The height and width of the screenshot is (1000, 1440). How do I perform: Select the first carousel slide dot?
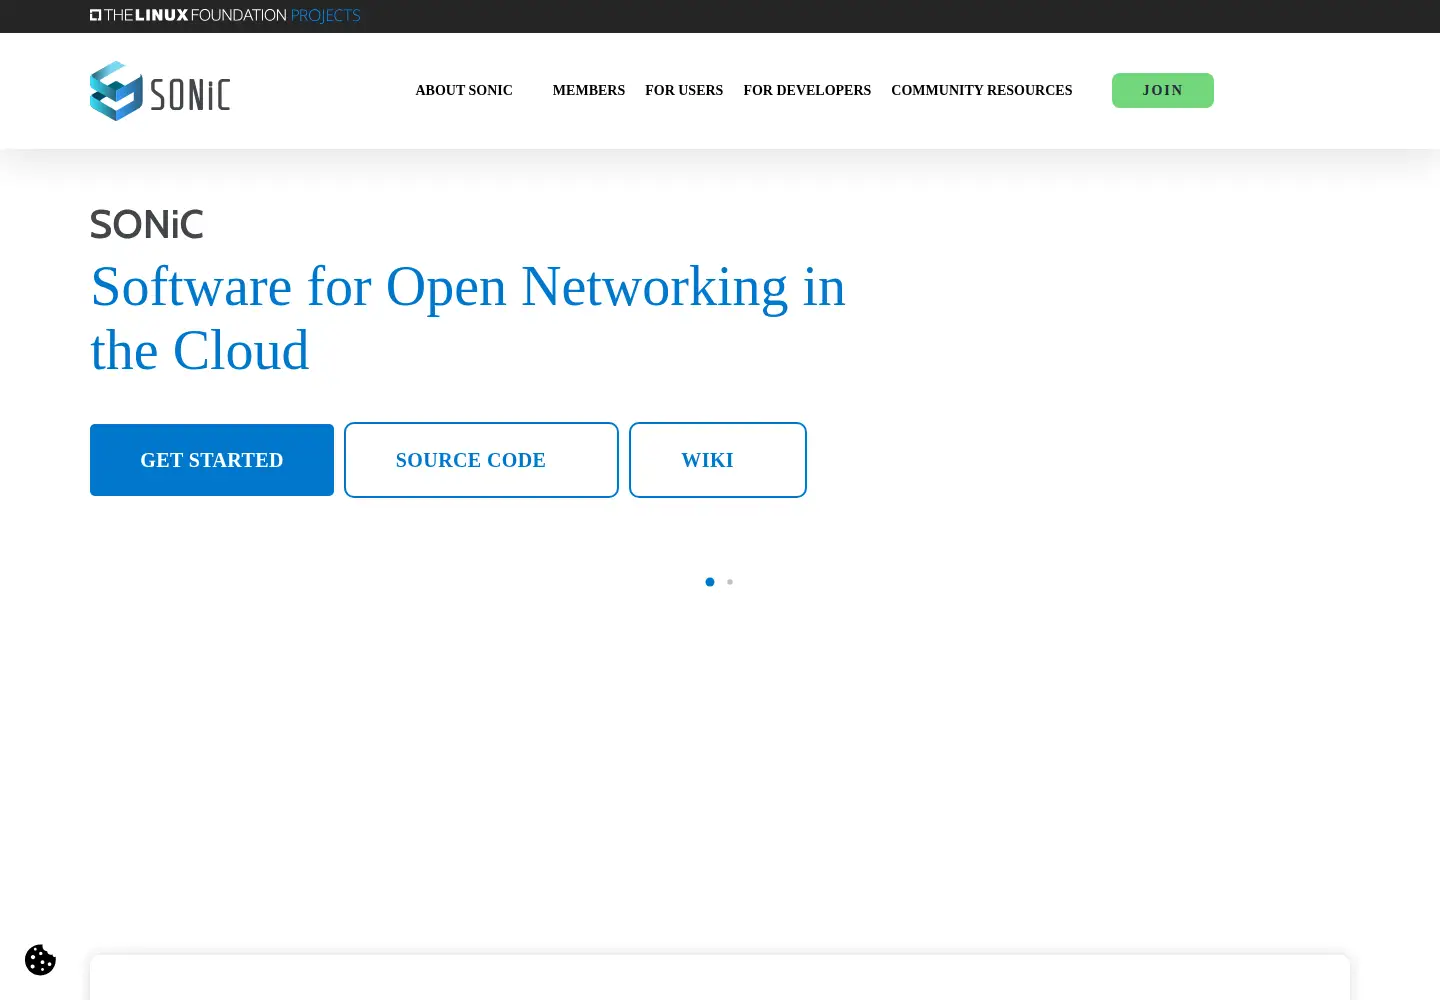(710, 582)
